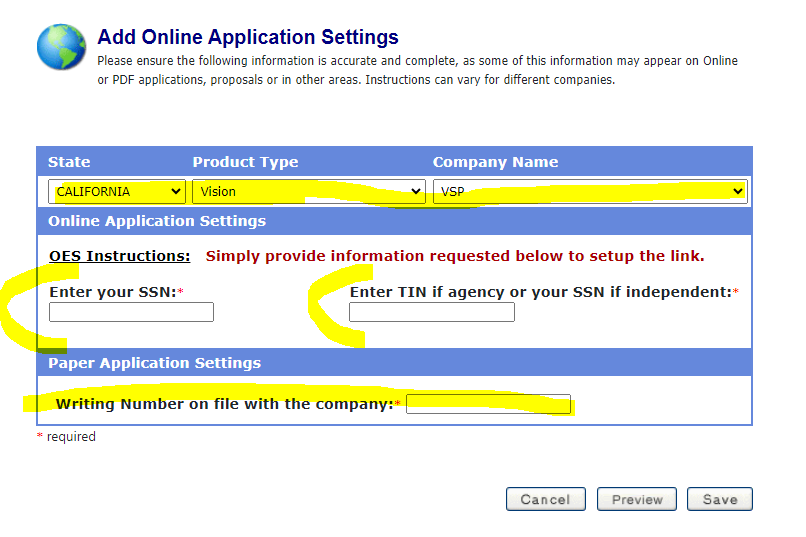Viewport: 806px width, 537px height.
Task: Open the State dropdown showing CALIFORNIA
Action: pos(117,191)
